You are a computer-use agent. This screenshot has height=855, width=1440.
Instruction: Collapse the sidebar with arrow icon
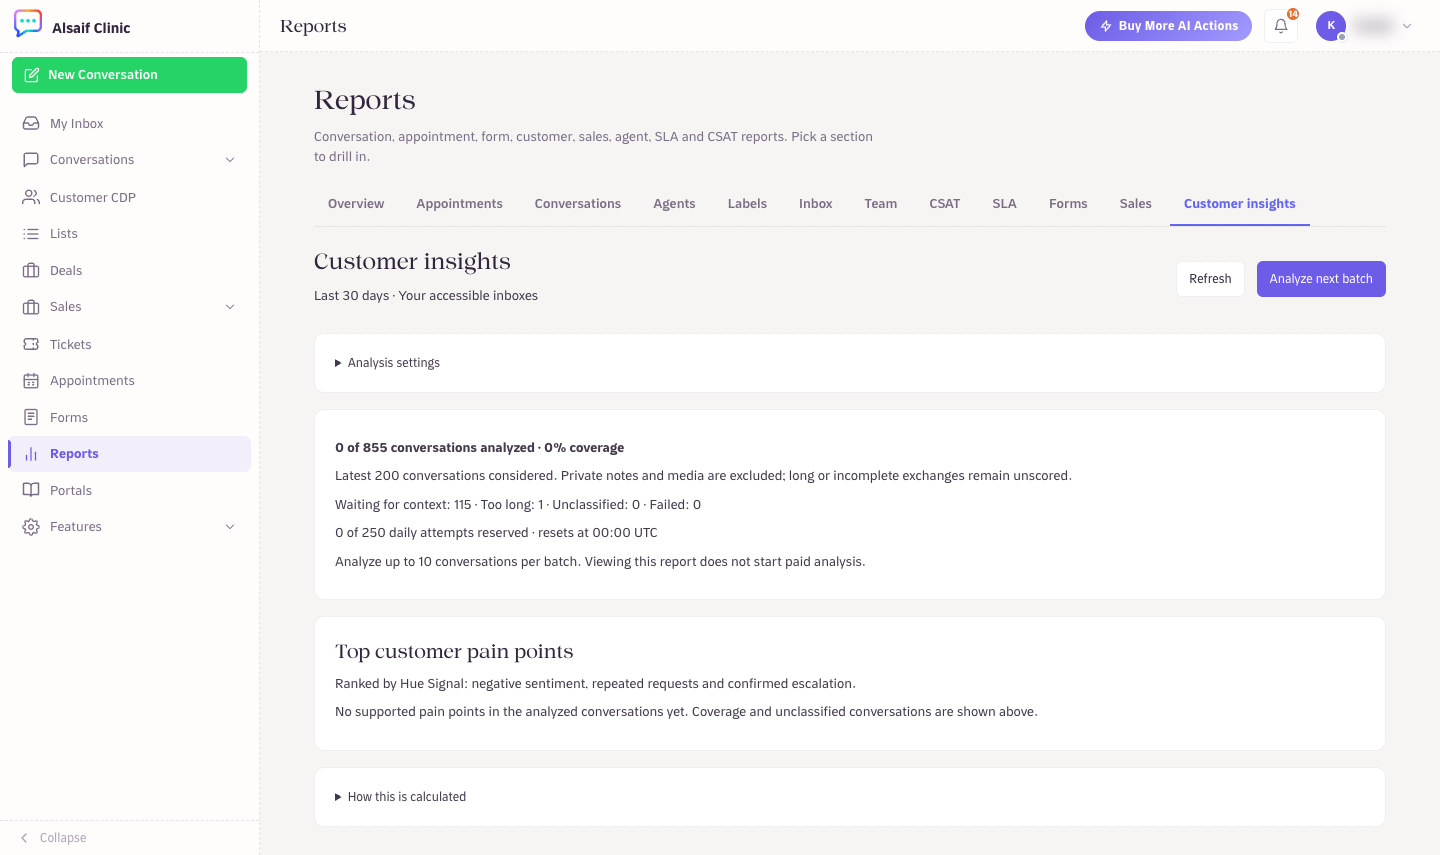click(24, 838)
